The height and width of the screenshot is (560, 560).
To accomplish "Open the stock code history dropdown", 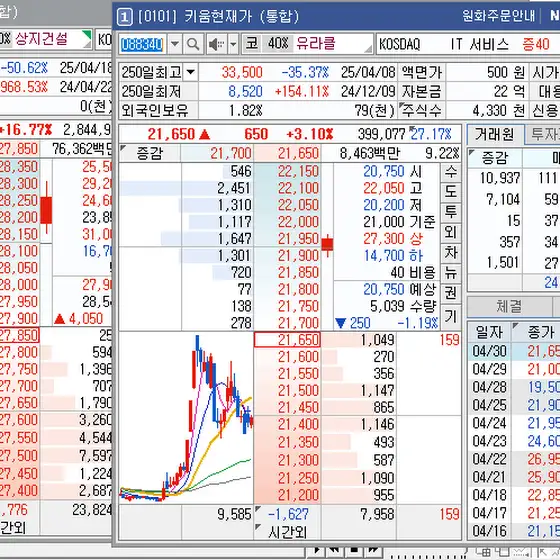I will click(175, 44).
